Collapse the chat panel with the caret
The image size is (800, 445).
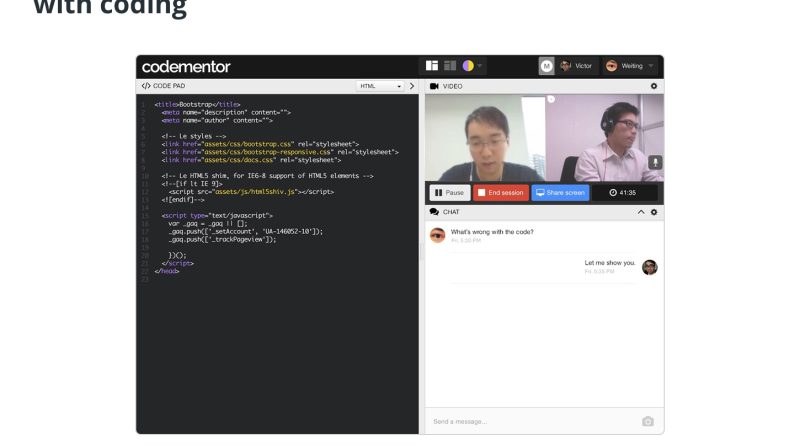(641, 212)
